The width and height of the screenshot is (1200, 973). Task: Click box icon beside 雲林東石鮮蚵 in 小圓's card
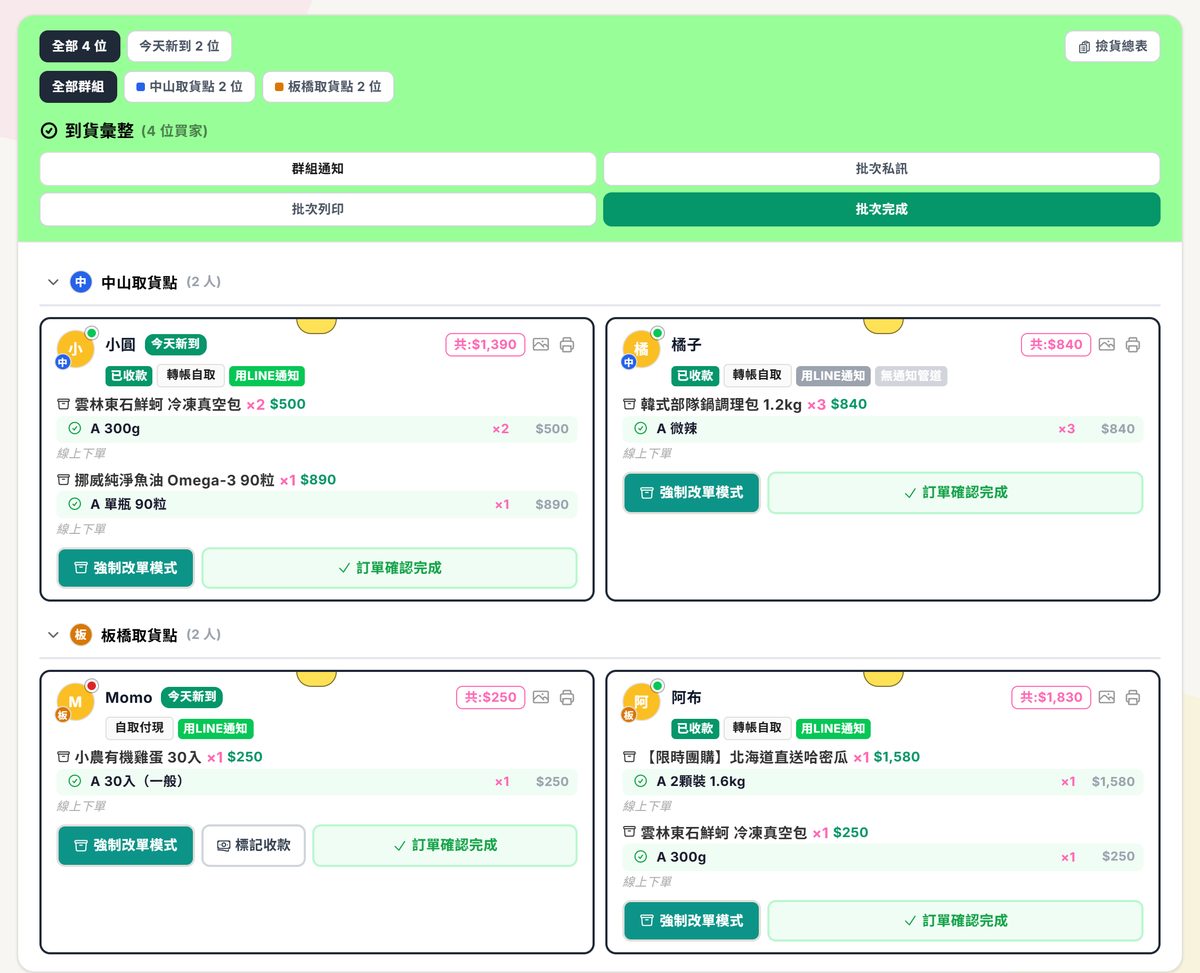63,405
